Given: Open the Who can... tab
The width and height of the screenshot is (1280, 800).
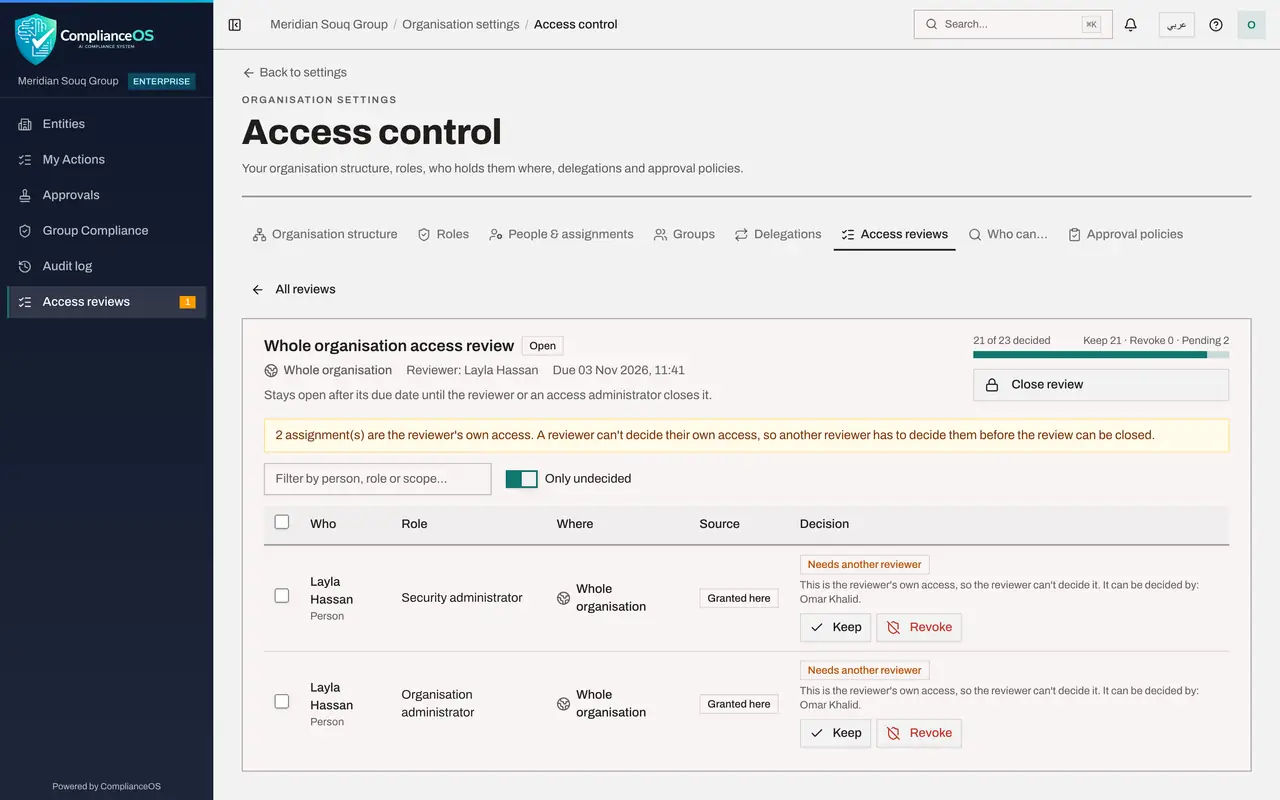Looking at the screenshot, I should pos(1008,234).
